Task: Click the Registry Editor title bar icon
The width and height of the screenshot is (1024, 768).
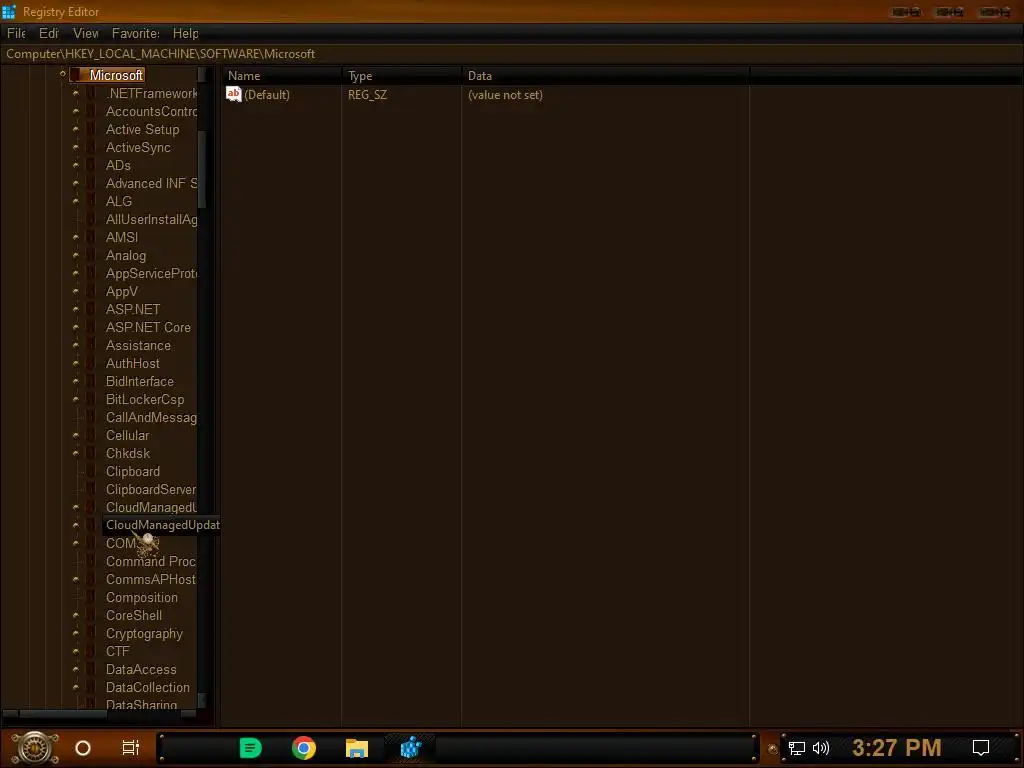Action: point(9,12)
